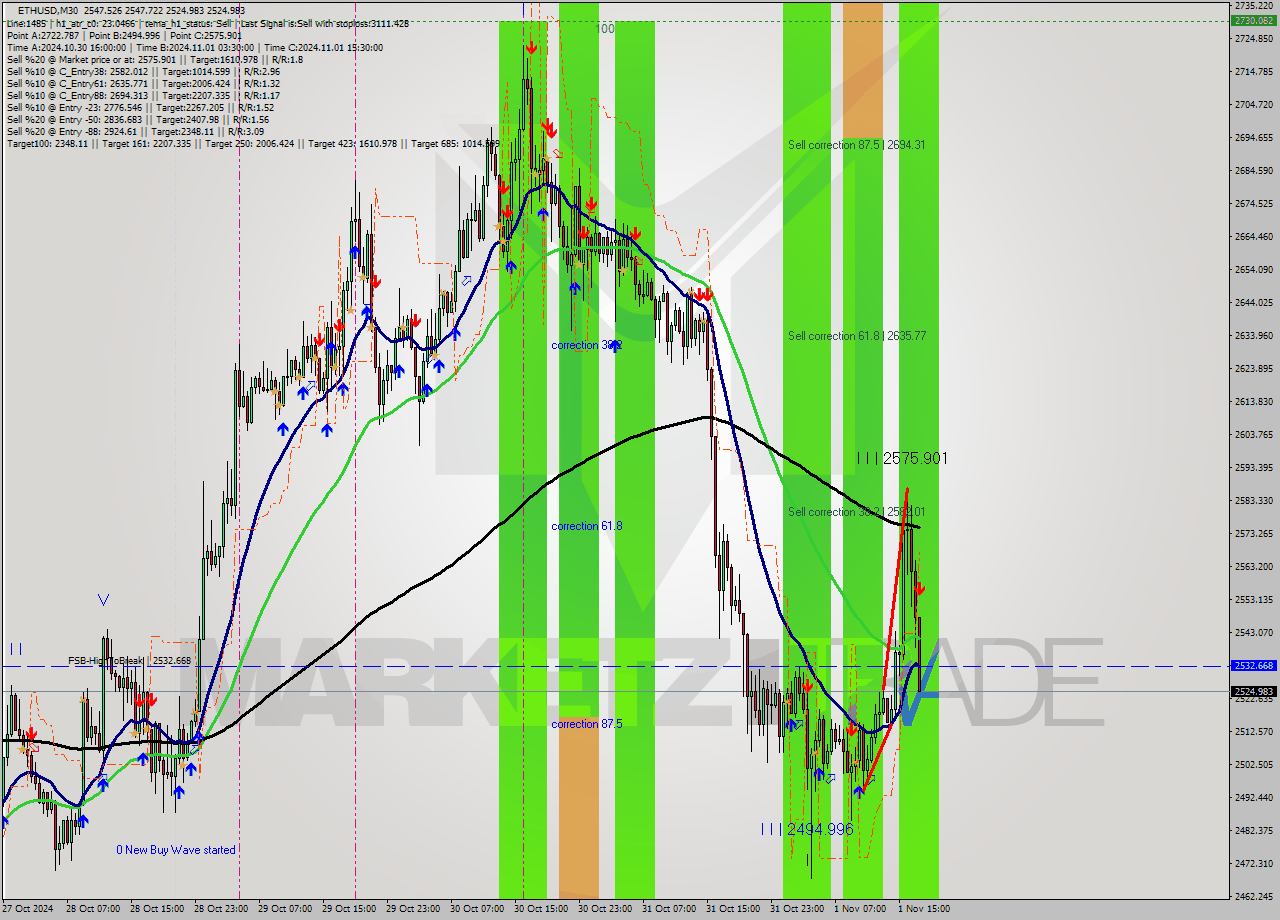Click the 'Sell correction 38.2' label near black average

click(856, 512)
